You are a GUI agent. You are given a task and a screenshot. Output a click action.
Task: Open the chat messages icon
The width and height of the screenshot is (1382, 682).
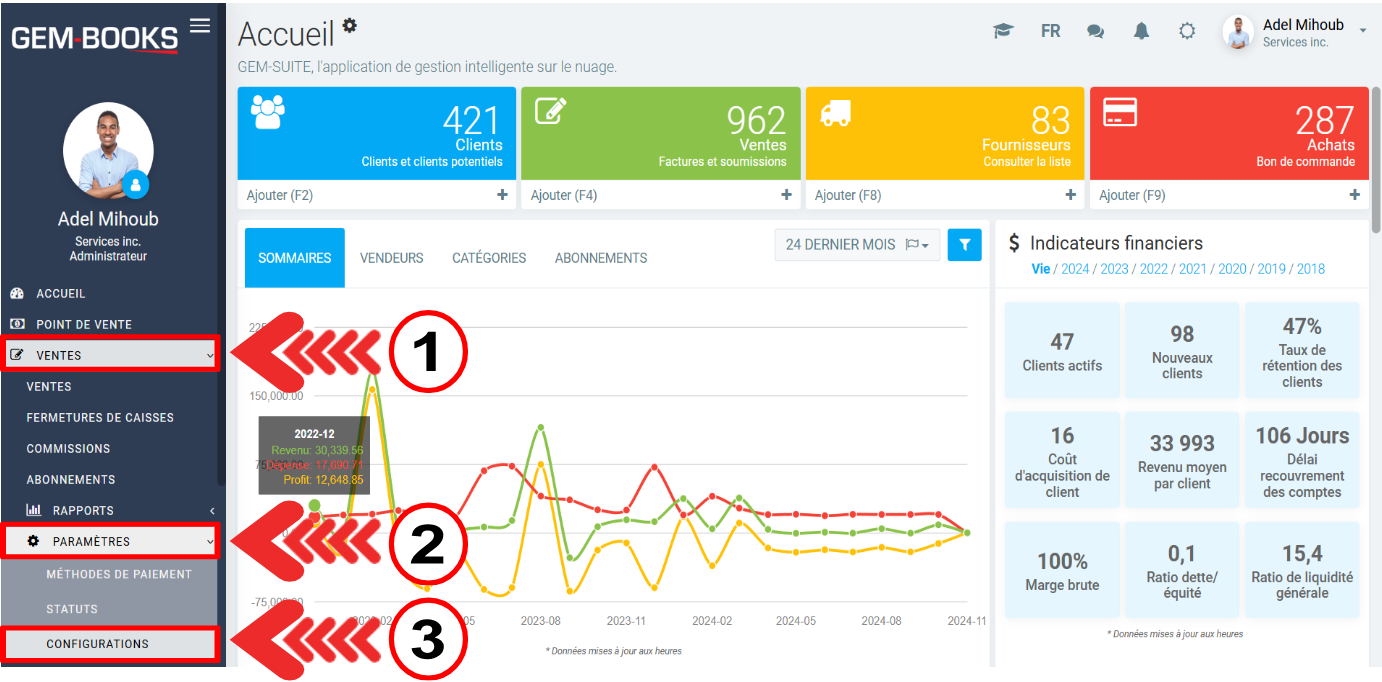pos(1095,31)
